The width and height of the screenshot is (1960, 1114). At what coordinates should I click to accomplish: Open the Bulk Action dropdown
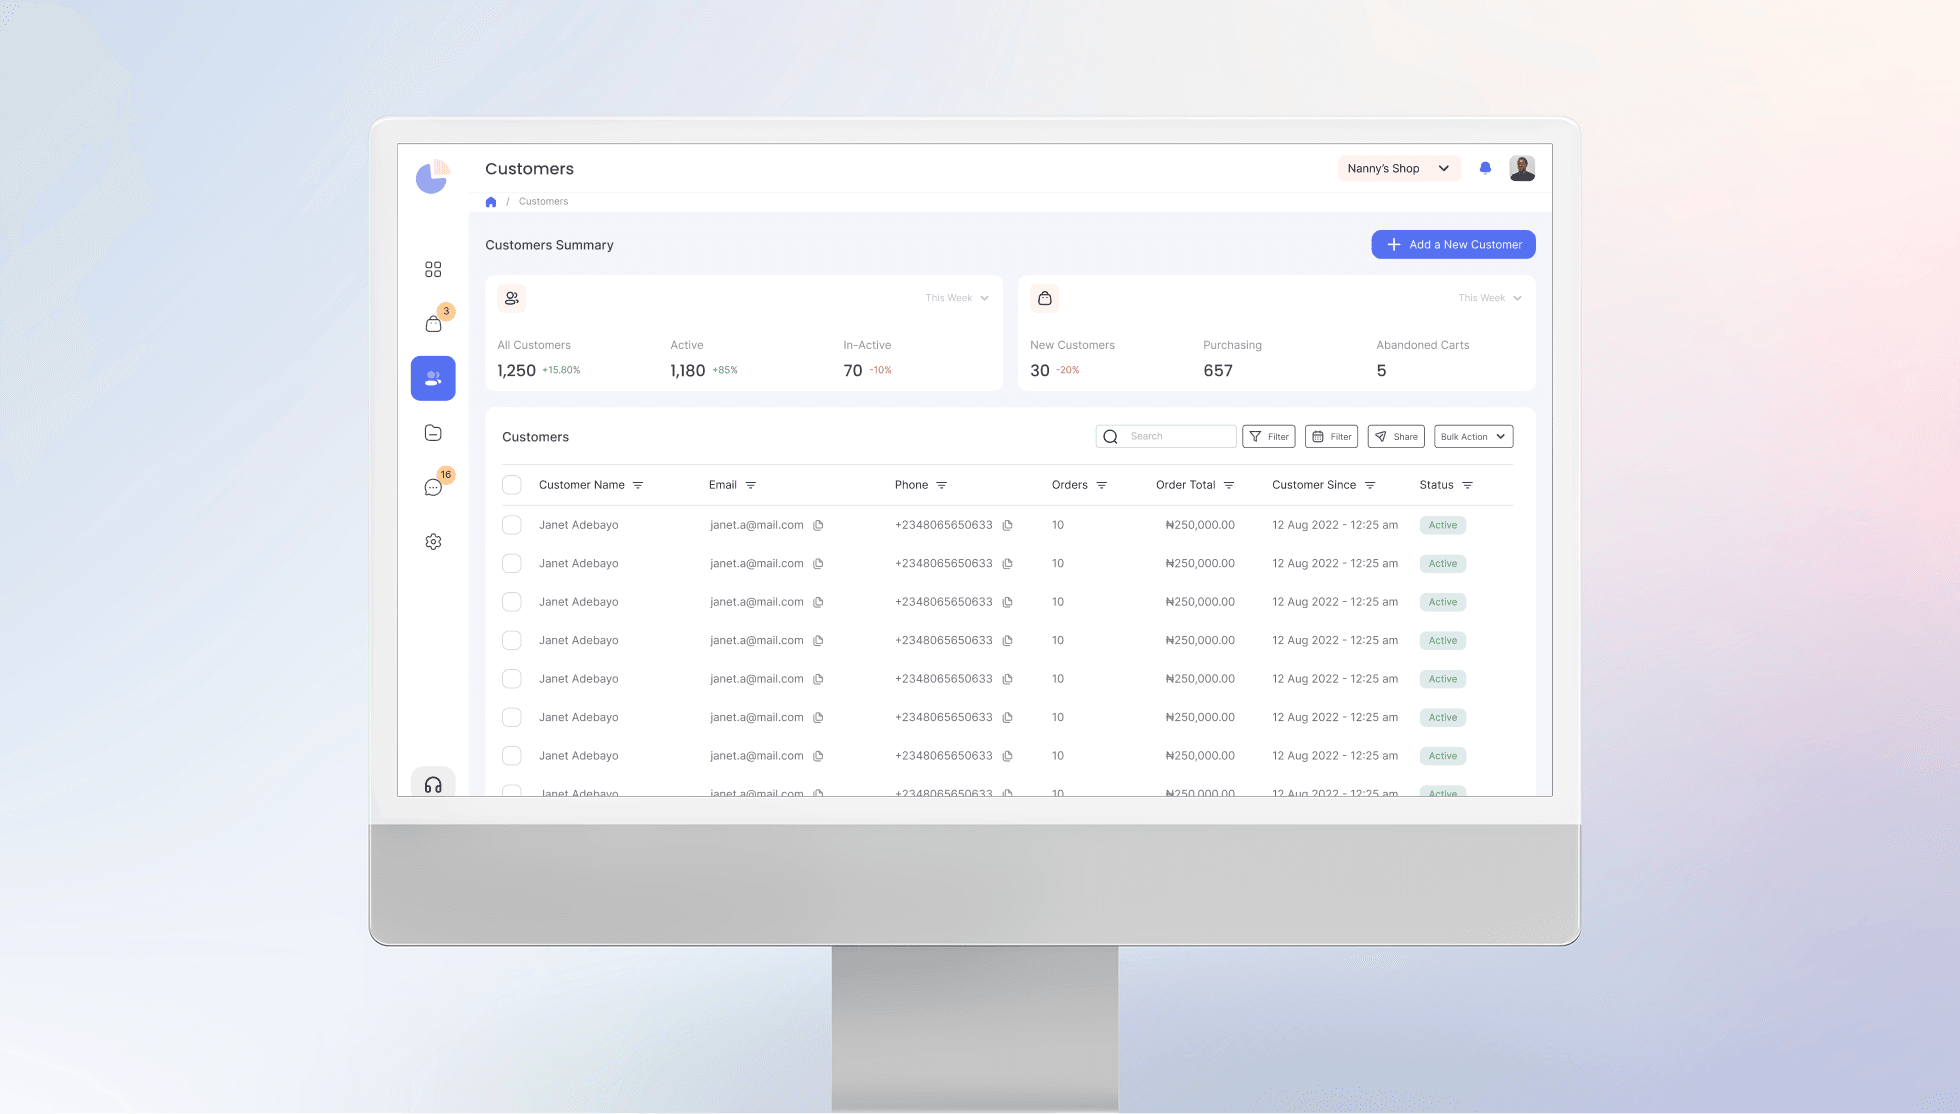[x=1474, y=437]
